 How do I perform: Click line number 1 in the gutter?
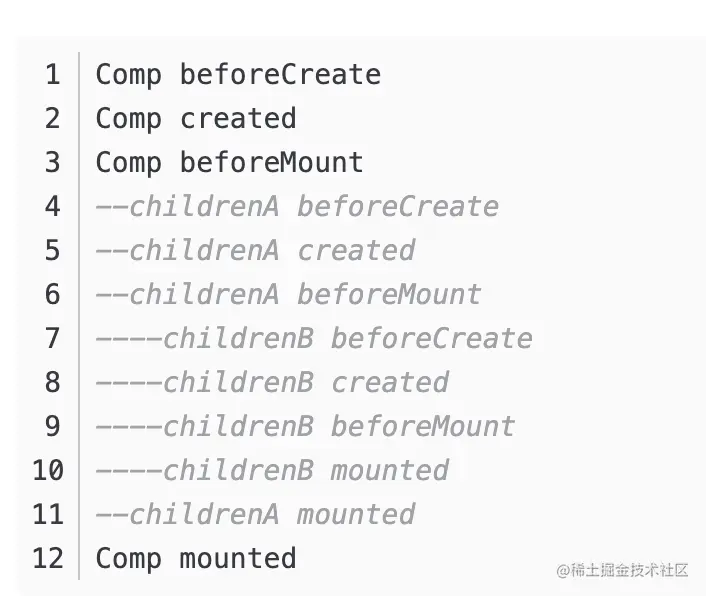pyautogui.click(x=53, y=75)
